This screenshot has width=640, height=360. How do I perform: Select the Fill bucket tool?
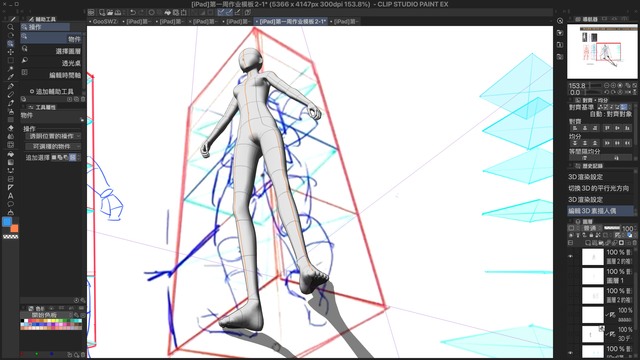[11, 153]
